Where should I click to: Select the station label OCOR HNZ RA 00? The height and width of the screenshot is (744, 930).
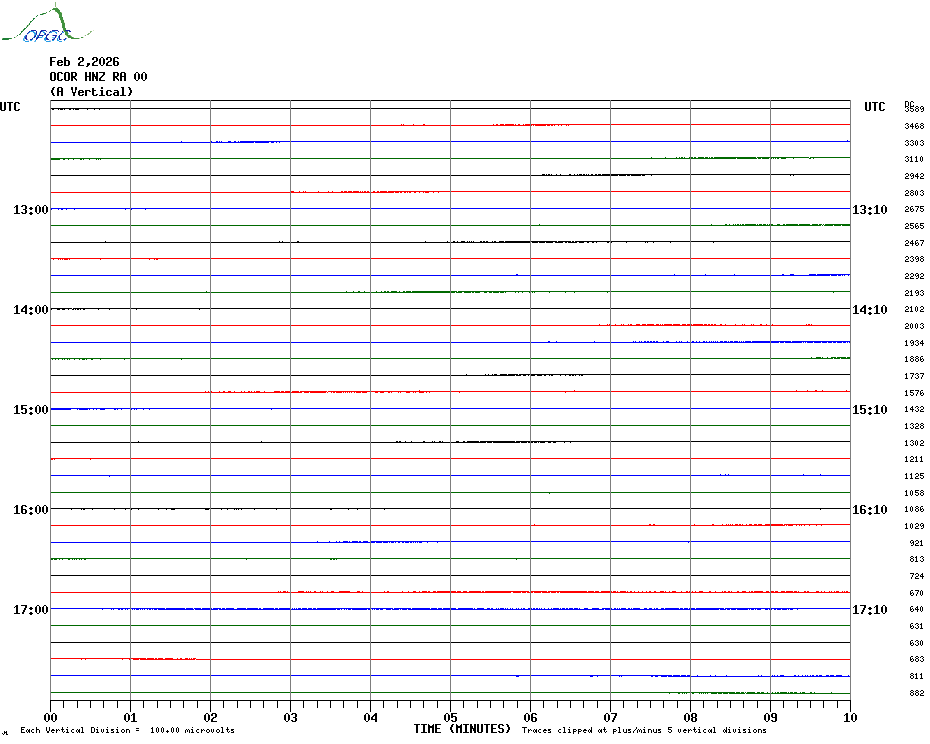[98, 77]
